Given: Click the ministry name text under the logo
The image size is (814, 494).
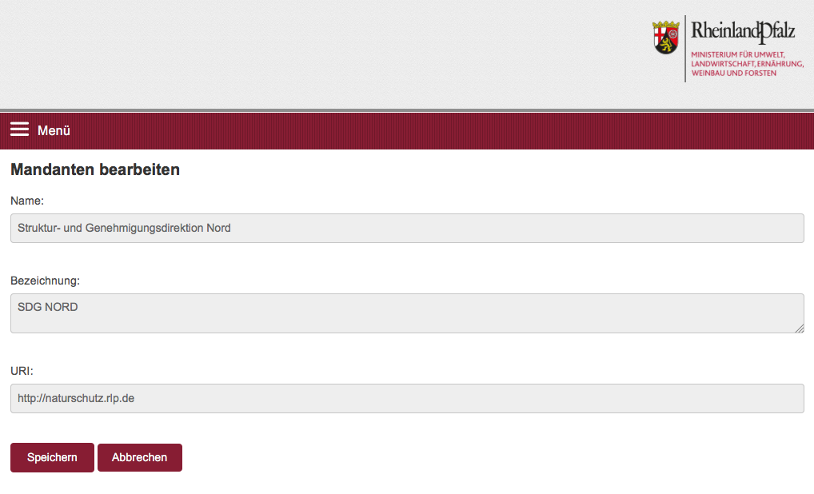Looking at the screenshot, I should pos(746,63).
